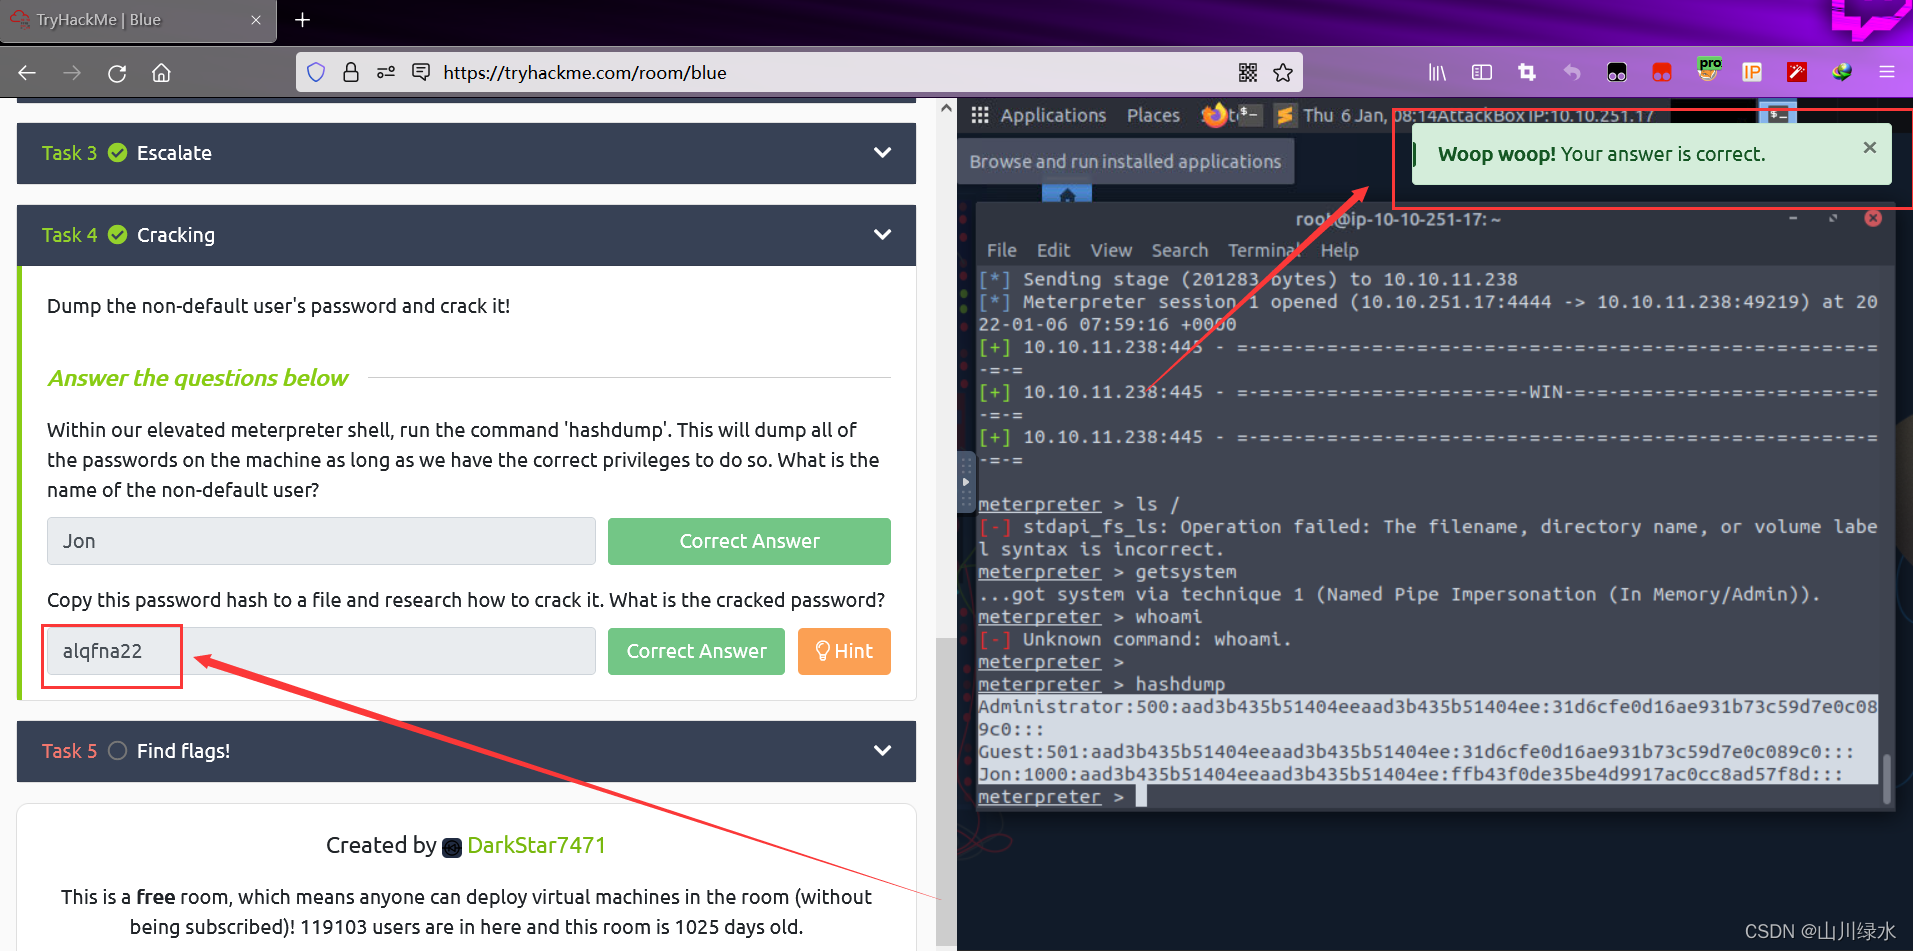This screenshot has height=951, width=1913.
Task: Open terminal File menu
Action: 1001,250
